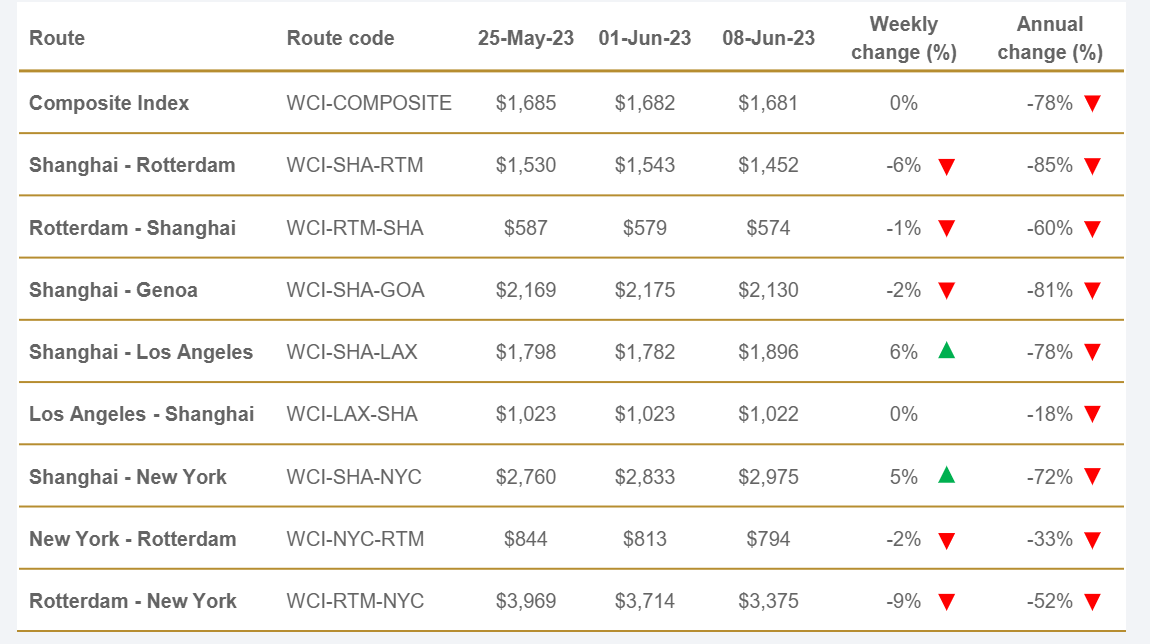Screen dimensions: 1150x644
Task: Select the Shanghai - Genoa route name
Action: click(113, 290)
